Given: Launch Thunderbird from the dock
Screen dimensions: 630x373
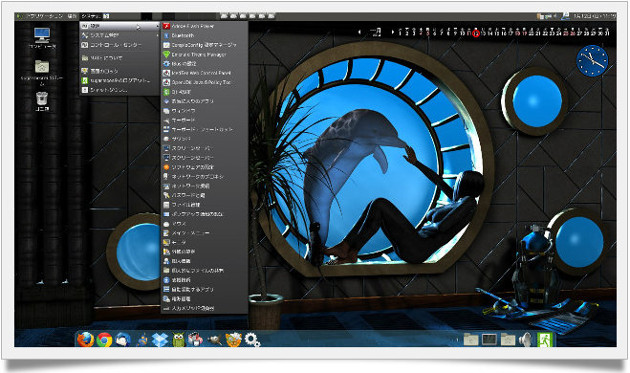Looking at the screenshot, I should 123,340.
